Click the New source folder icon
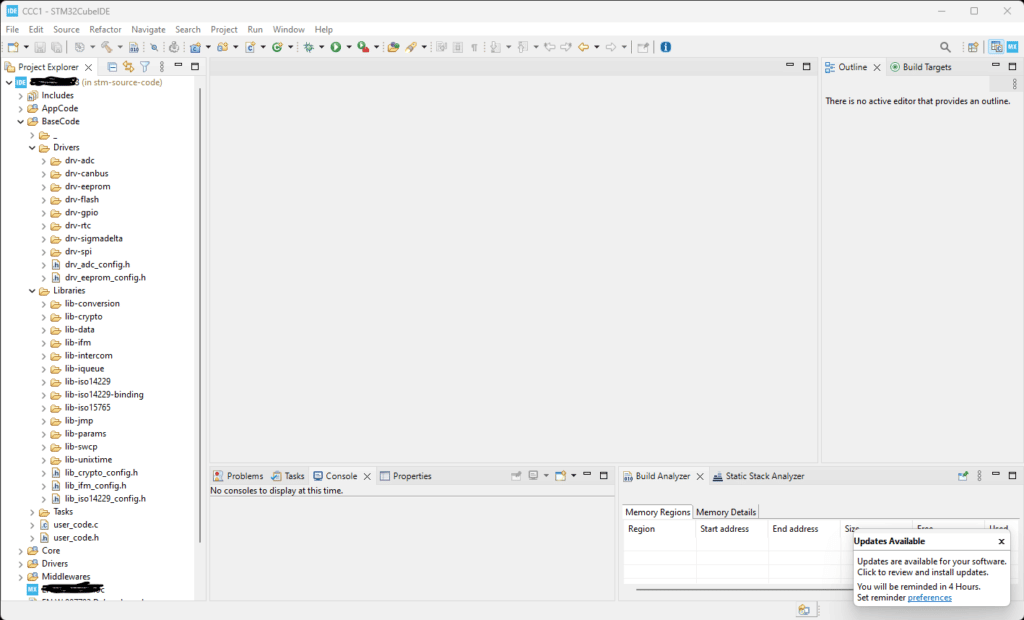 click(223, 47)
